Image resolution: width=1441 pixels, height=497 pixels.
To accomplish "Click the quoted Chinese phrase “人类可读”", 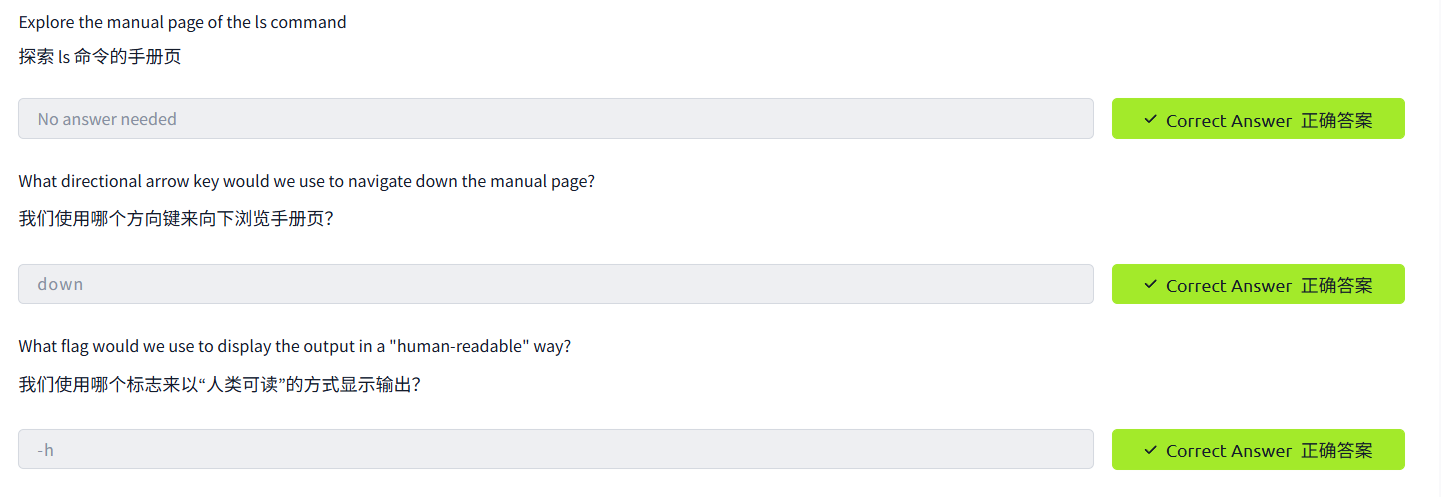I will (232, 383).
